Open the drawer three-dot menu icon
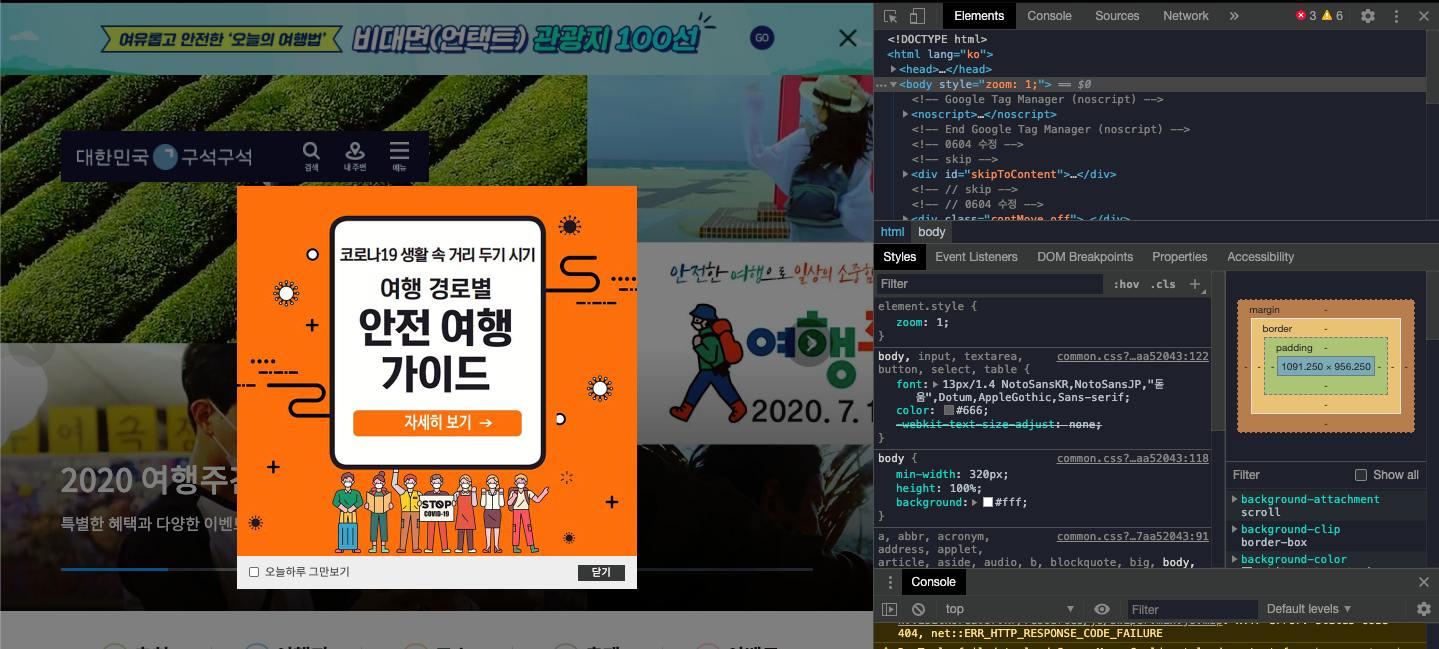1439x649 pixels. 890,582
